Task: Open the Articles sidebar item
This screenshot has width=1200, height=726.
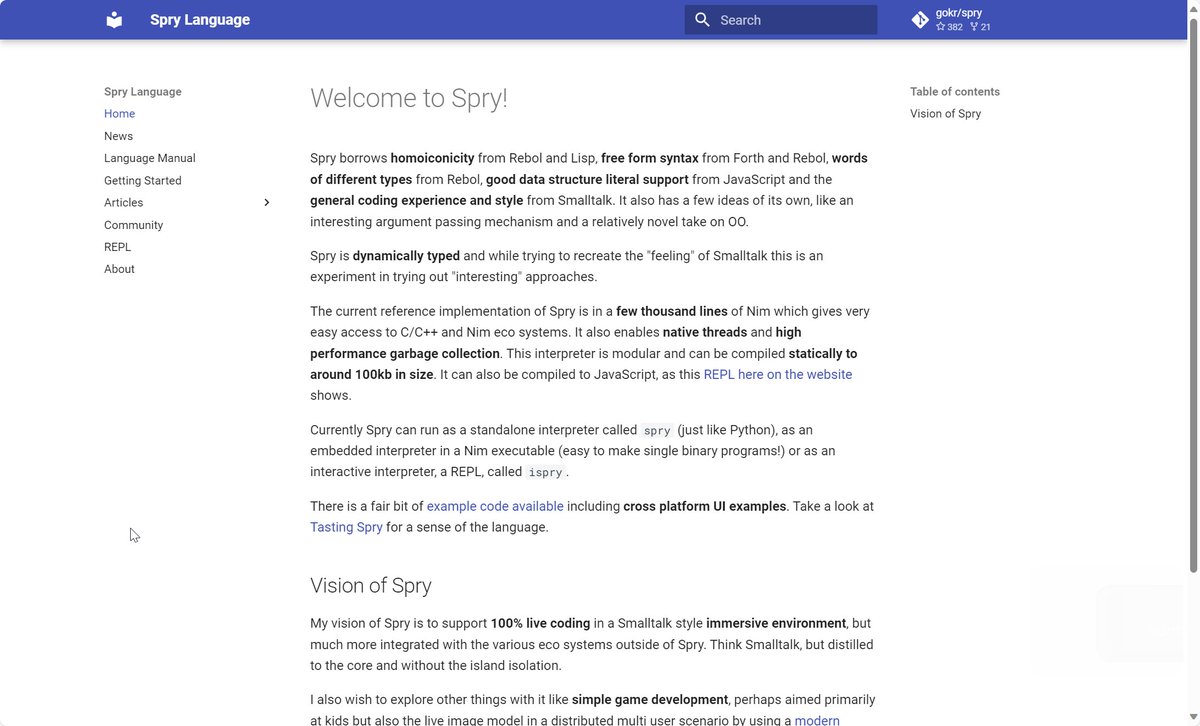Action: pyautogui.click(x=124, y=203)
